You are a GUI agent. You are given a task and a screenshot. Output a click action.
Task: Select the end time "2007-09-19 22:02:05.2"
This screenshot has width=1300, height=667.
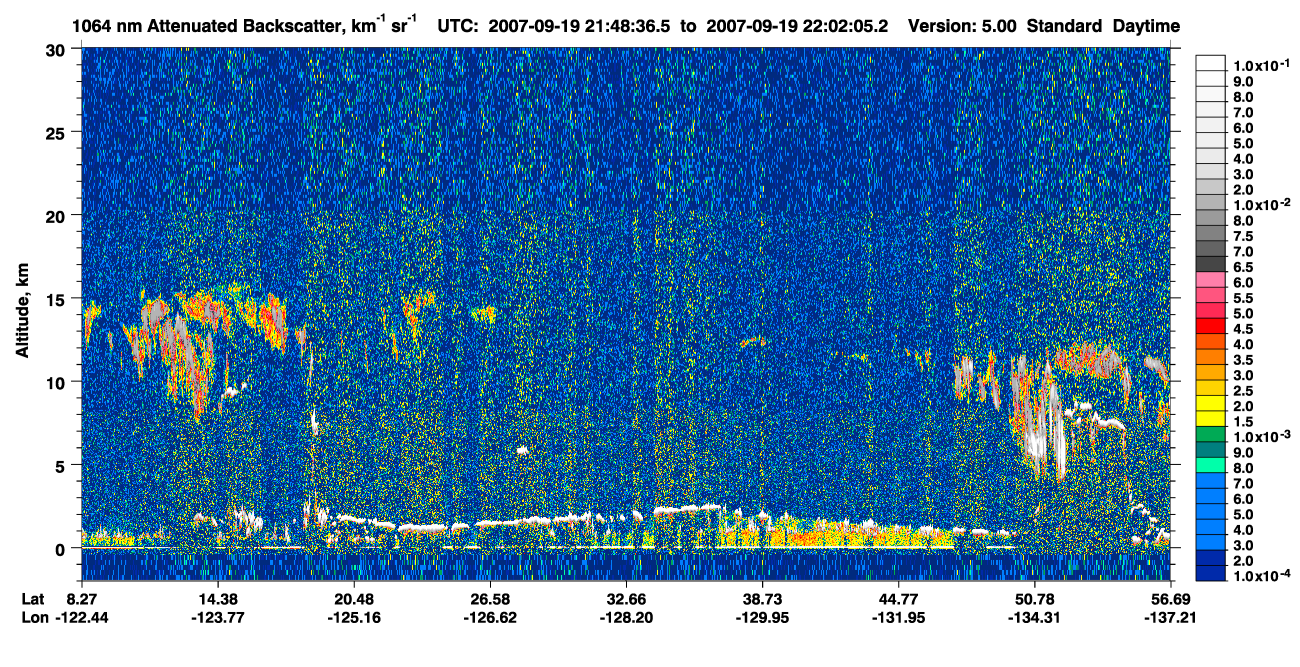798,26
